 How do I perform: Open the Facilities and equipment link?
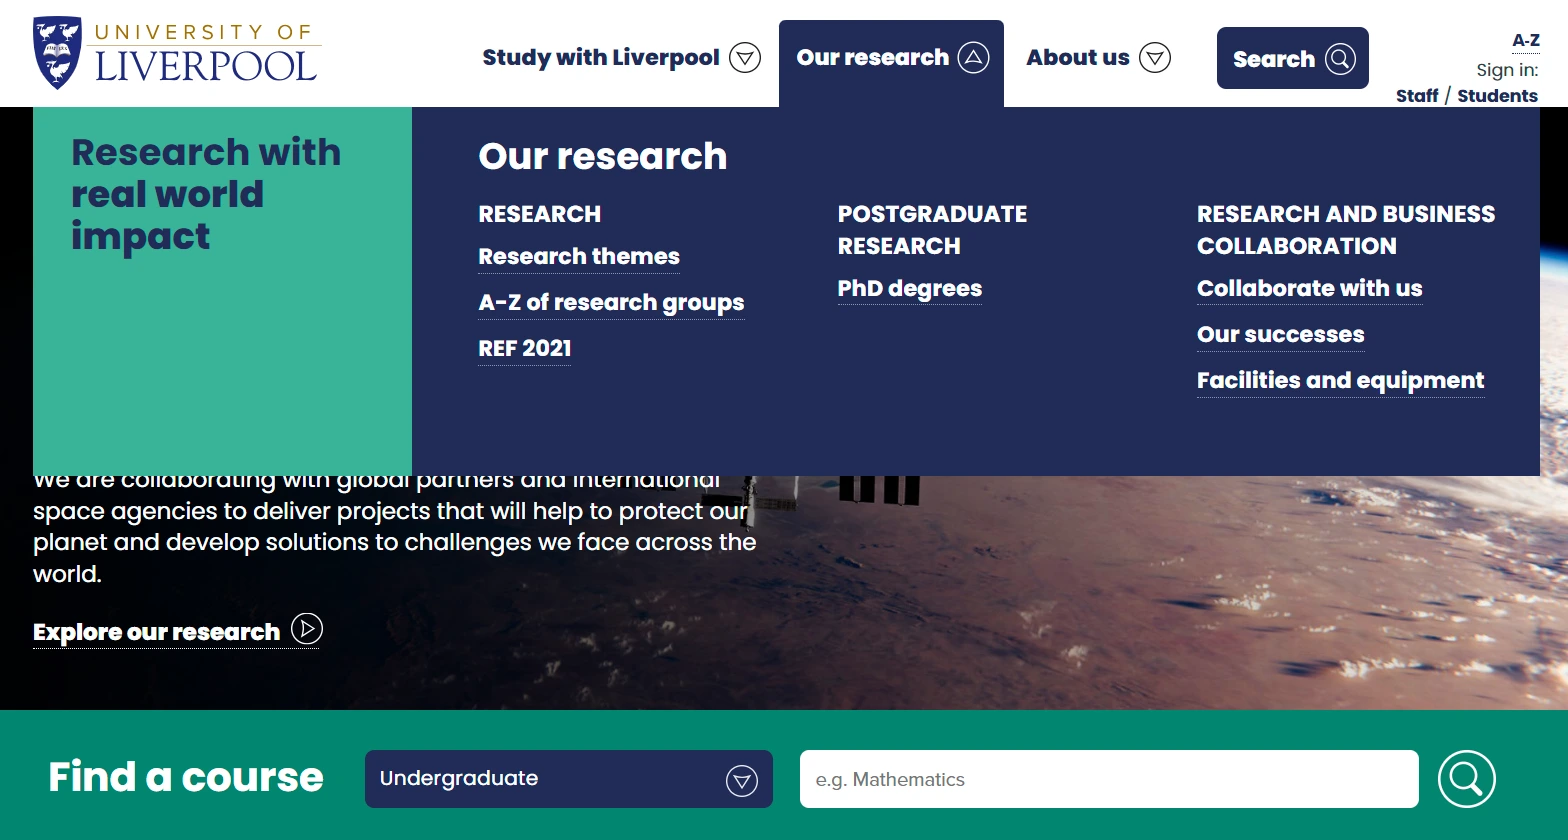tap(1340, 381)
